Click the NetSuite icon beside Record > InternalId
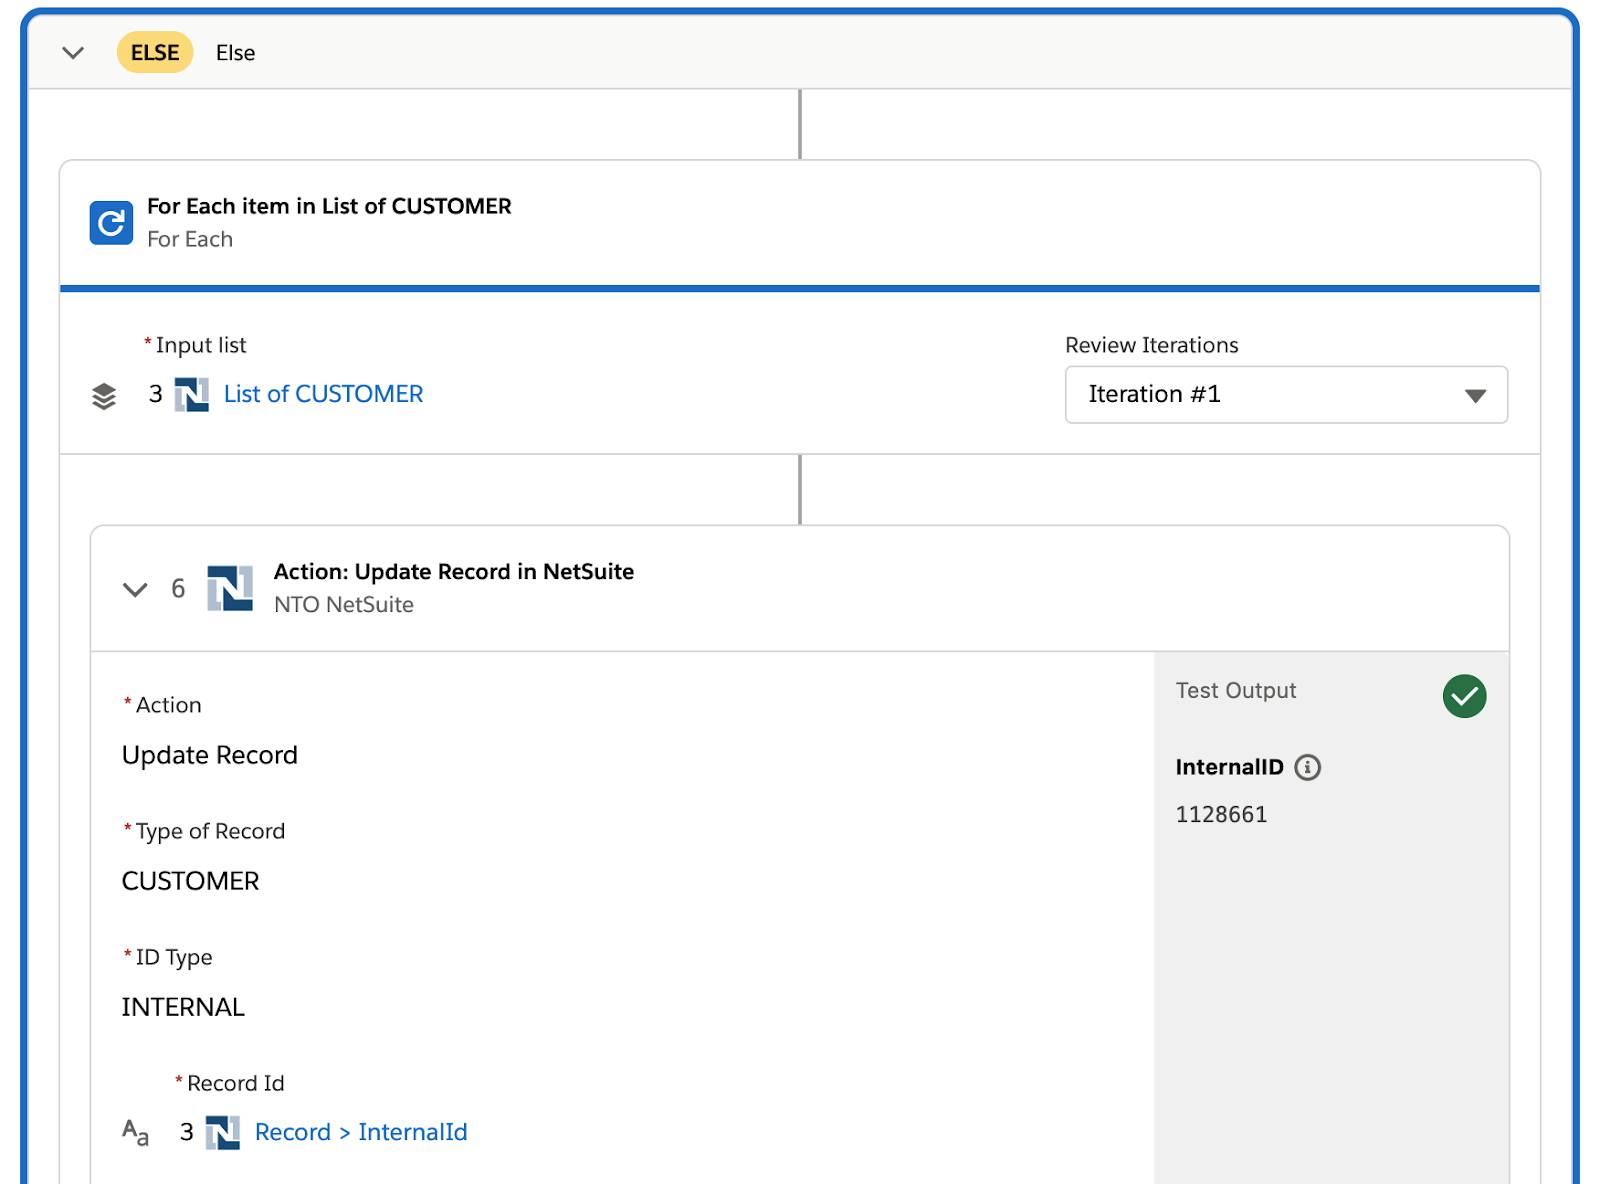The image size is (1600, 1184). click(x=222, y=1133)
